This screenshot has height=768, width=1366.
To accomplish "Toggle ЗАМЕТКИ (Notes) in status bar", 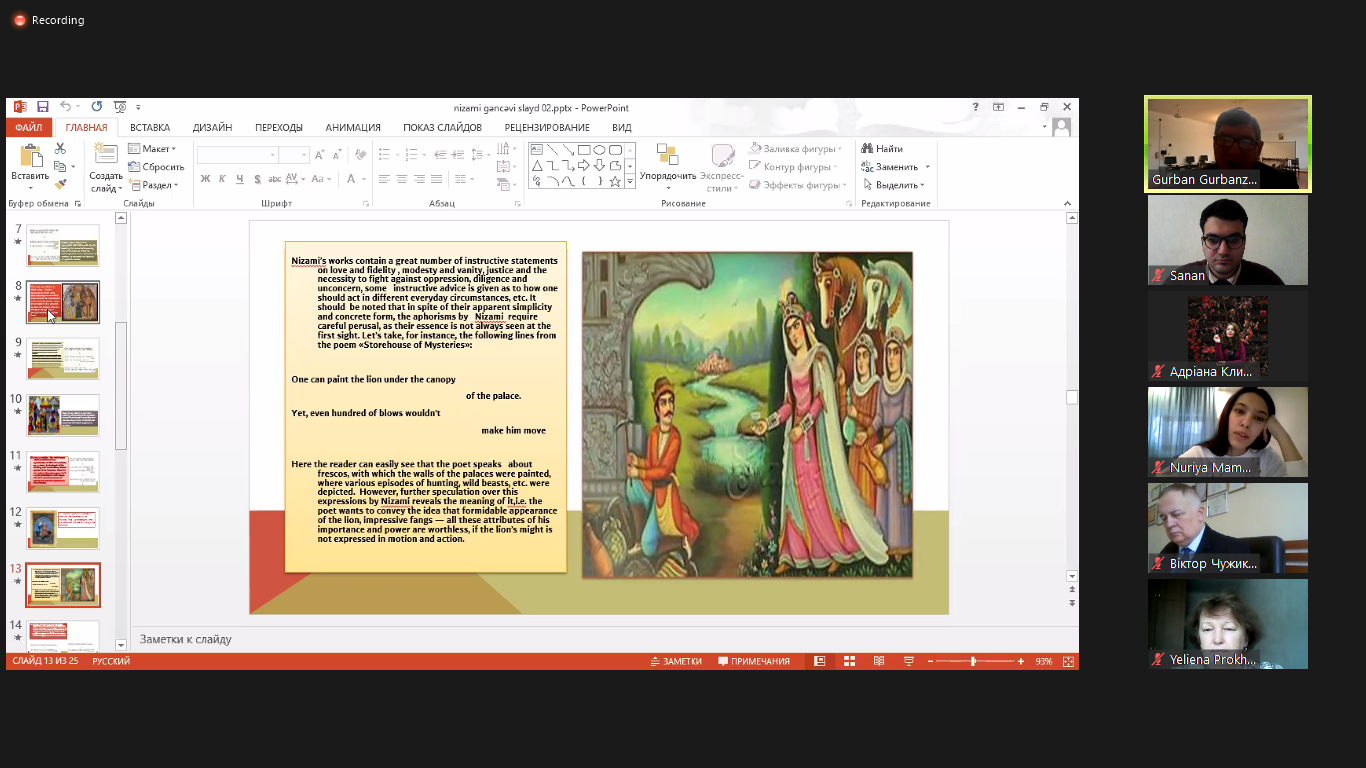I will 676,661.
